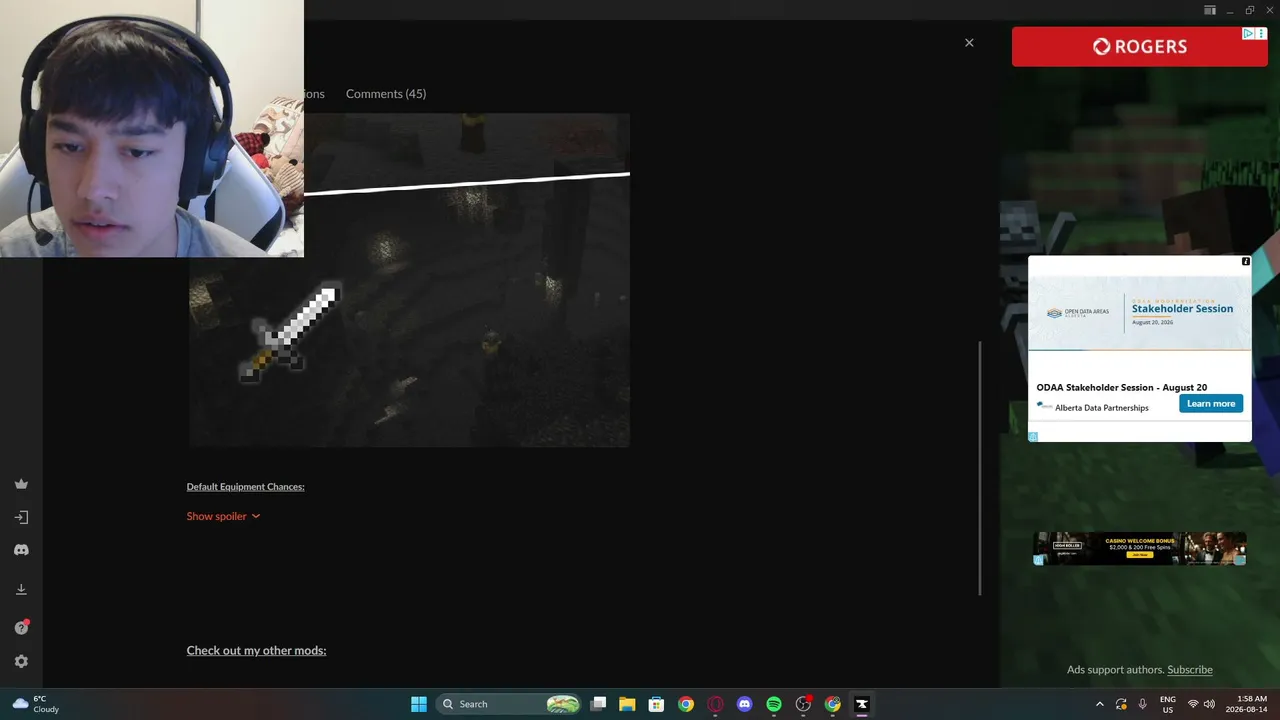The width and height of the screenshot is (1280, 720).
Task: Open the weather widget showing Cloudy
Action: 36,704
